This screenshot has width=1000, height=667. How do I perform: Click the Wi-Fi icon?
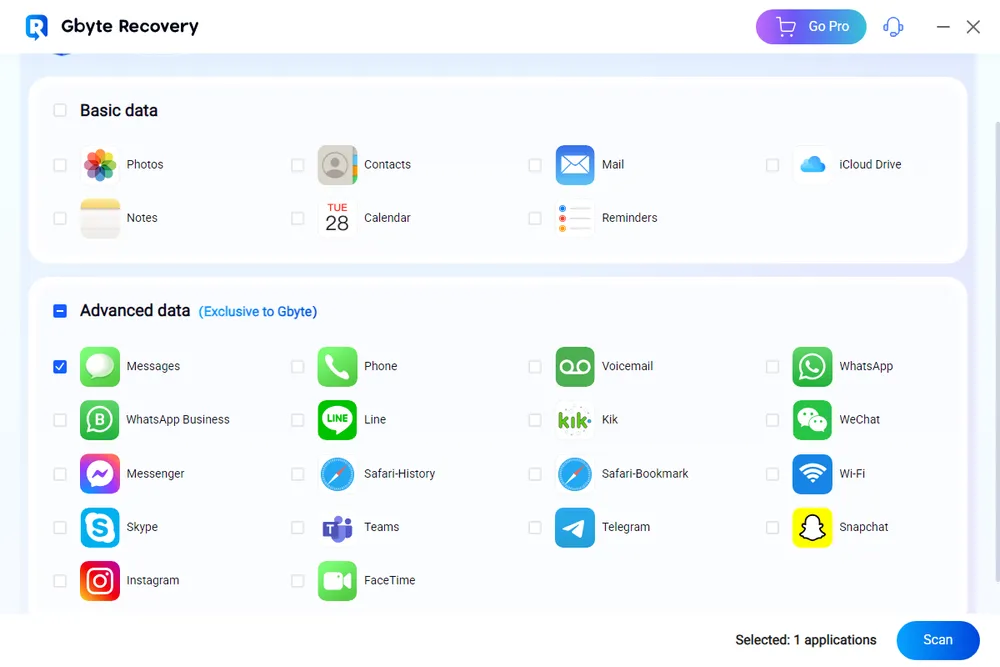812,474
